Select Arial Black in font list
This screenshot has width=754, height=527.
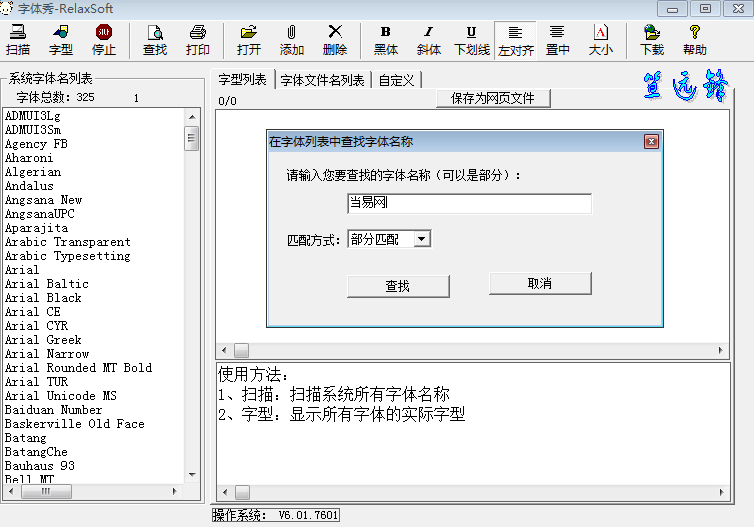(x=43, y=298)
